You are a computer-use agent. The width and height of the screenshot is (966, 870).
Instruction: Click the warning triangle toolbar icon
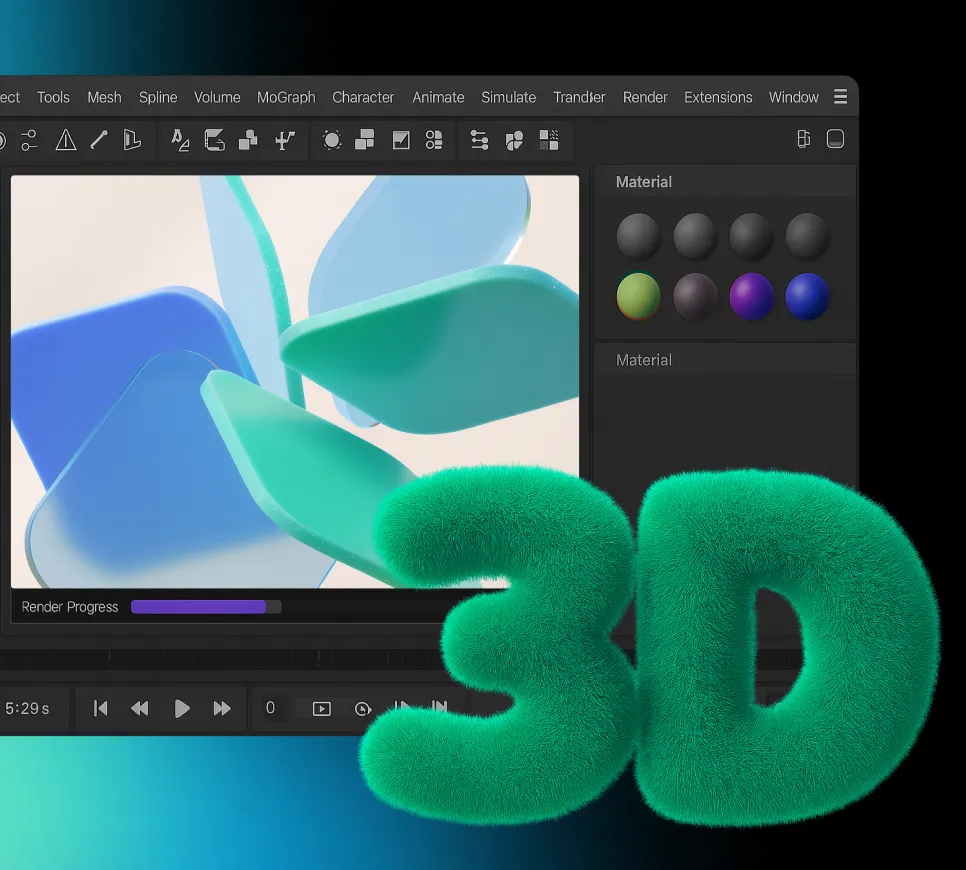point(66,140)
